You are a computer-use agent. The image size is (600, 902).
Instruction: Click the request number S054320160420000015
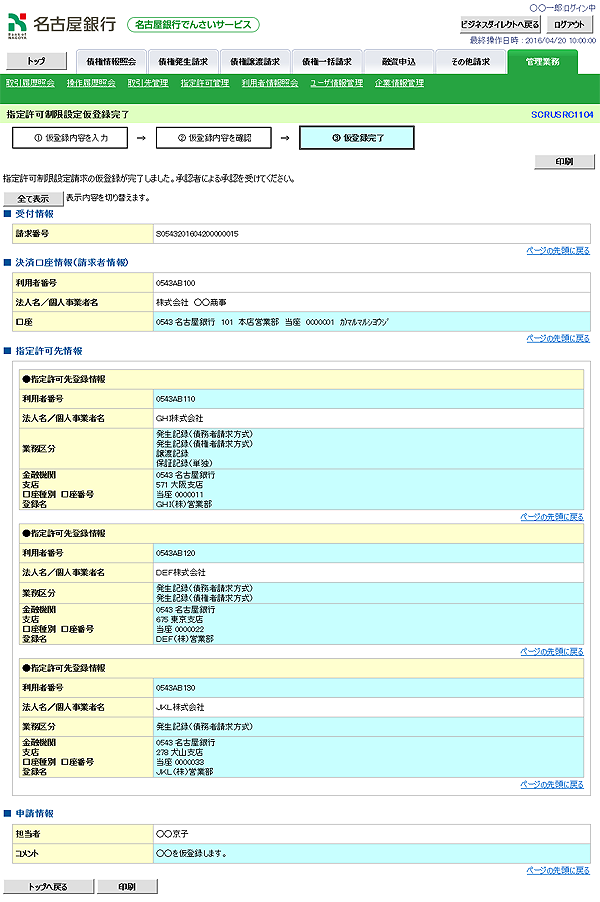(x=197, y=234)
